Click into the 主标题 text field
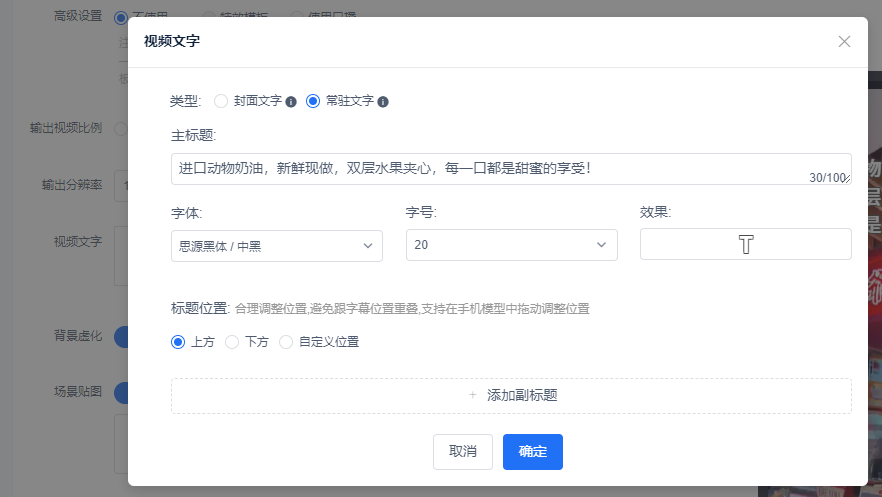Image resolution: width=882 pixels, height=497 pixels. coord(511,169)
